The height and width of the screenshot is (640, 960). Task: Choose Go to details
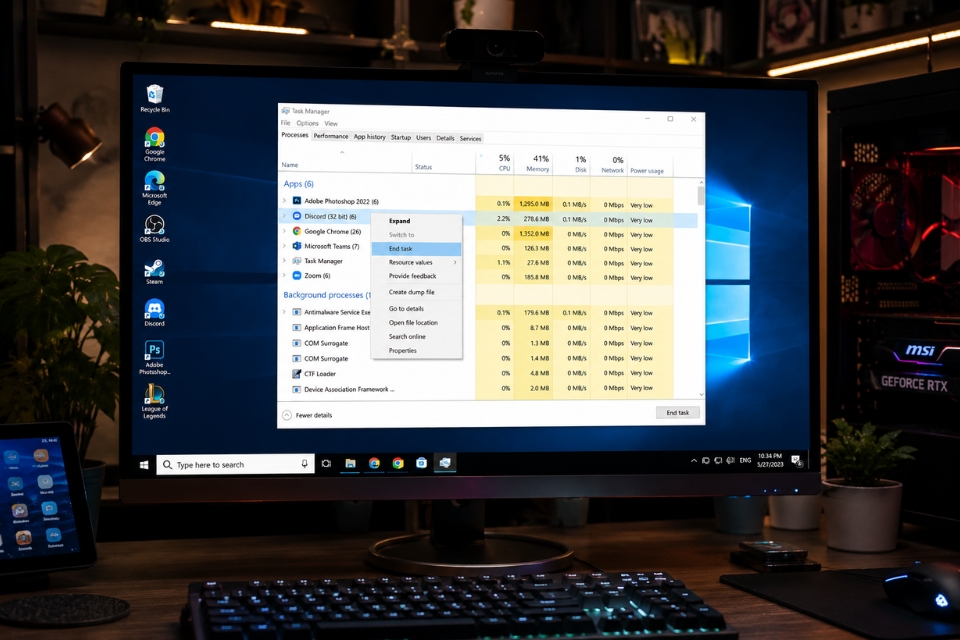[x=416, y=309]
